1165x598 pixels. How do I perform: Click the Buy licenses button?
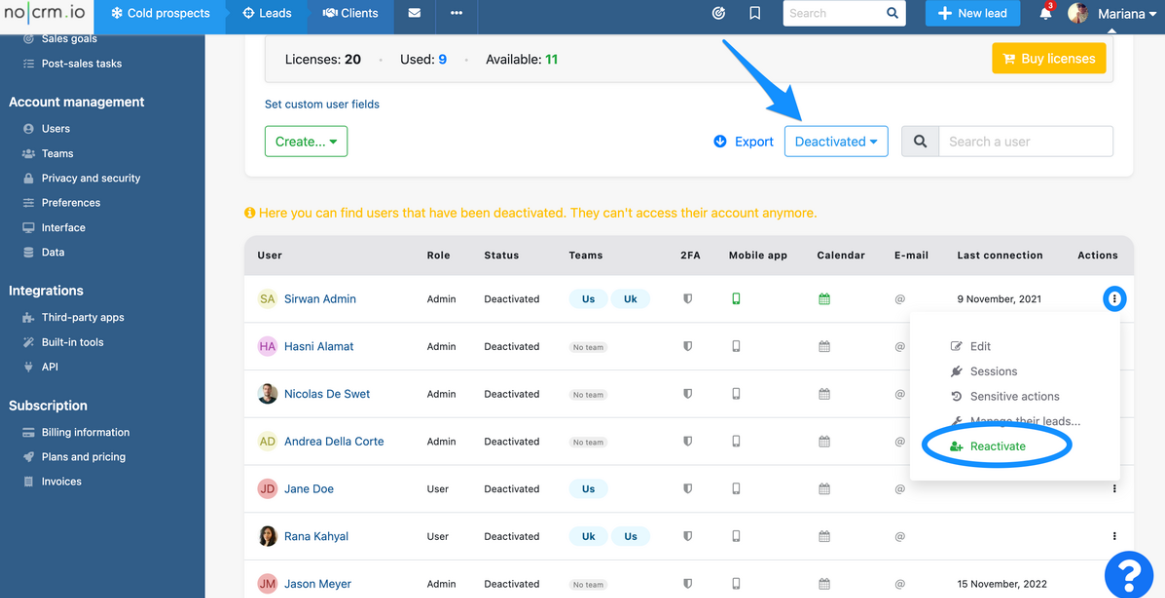[x=1048, y=58]
